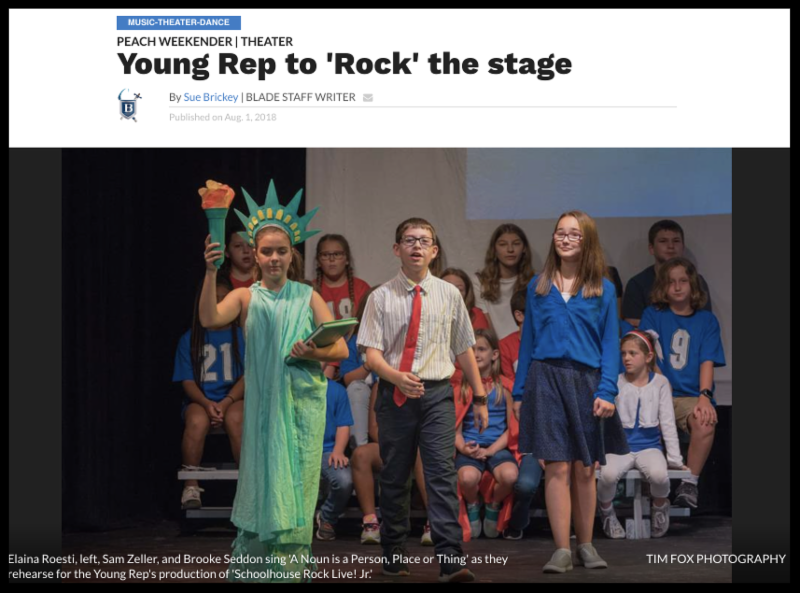Open the MUSIC-THEATER-DANCE category tag

(179, 22)
